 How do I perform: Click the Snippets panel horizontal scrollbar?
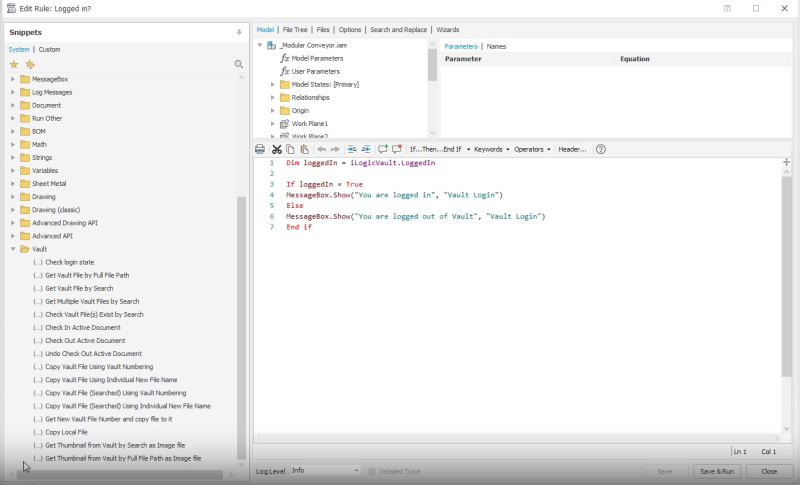click(120, 475)
